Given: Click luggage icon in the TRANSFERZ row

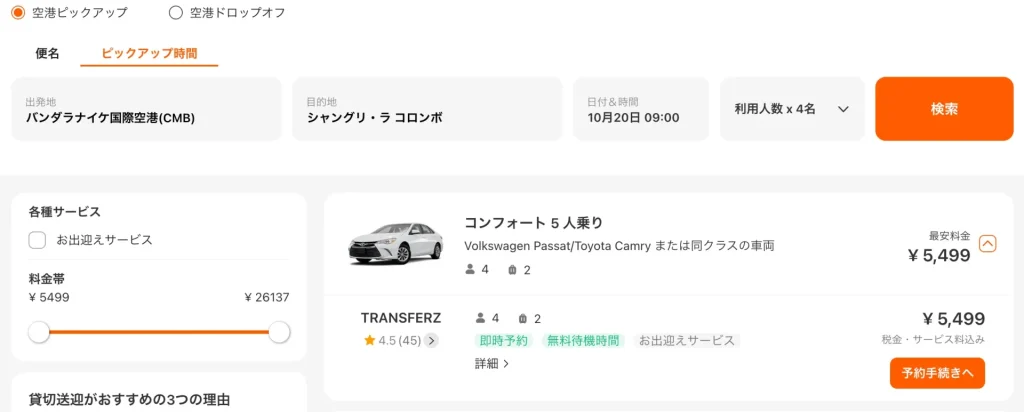Looking at the screenshot, I should [x=522, y=319].
